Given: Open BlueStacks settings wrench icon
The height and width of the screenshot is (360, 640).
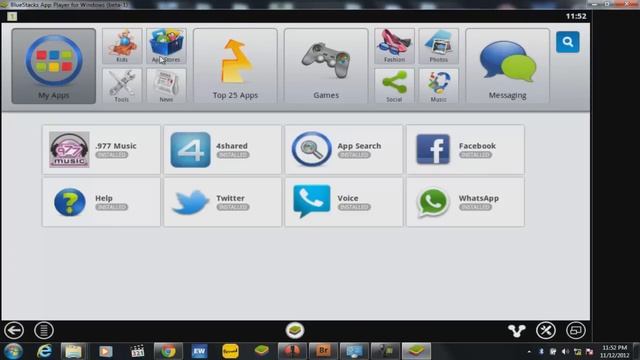Looking at the screenshot, I should tap(546, 330).
